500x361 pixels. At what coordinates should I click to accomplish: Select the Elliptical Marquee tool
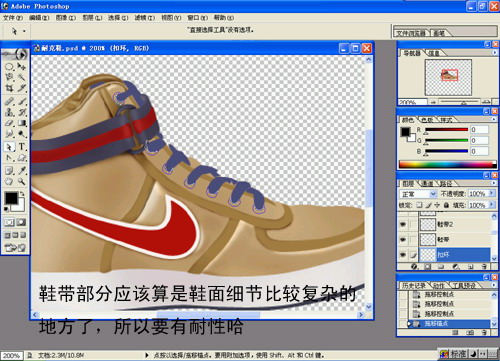(x=9, y=66)
